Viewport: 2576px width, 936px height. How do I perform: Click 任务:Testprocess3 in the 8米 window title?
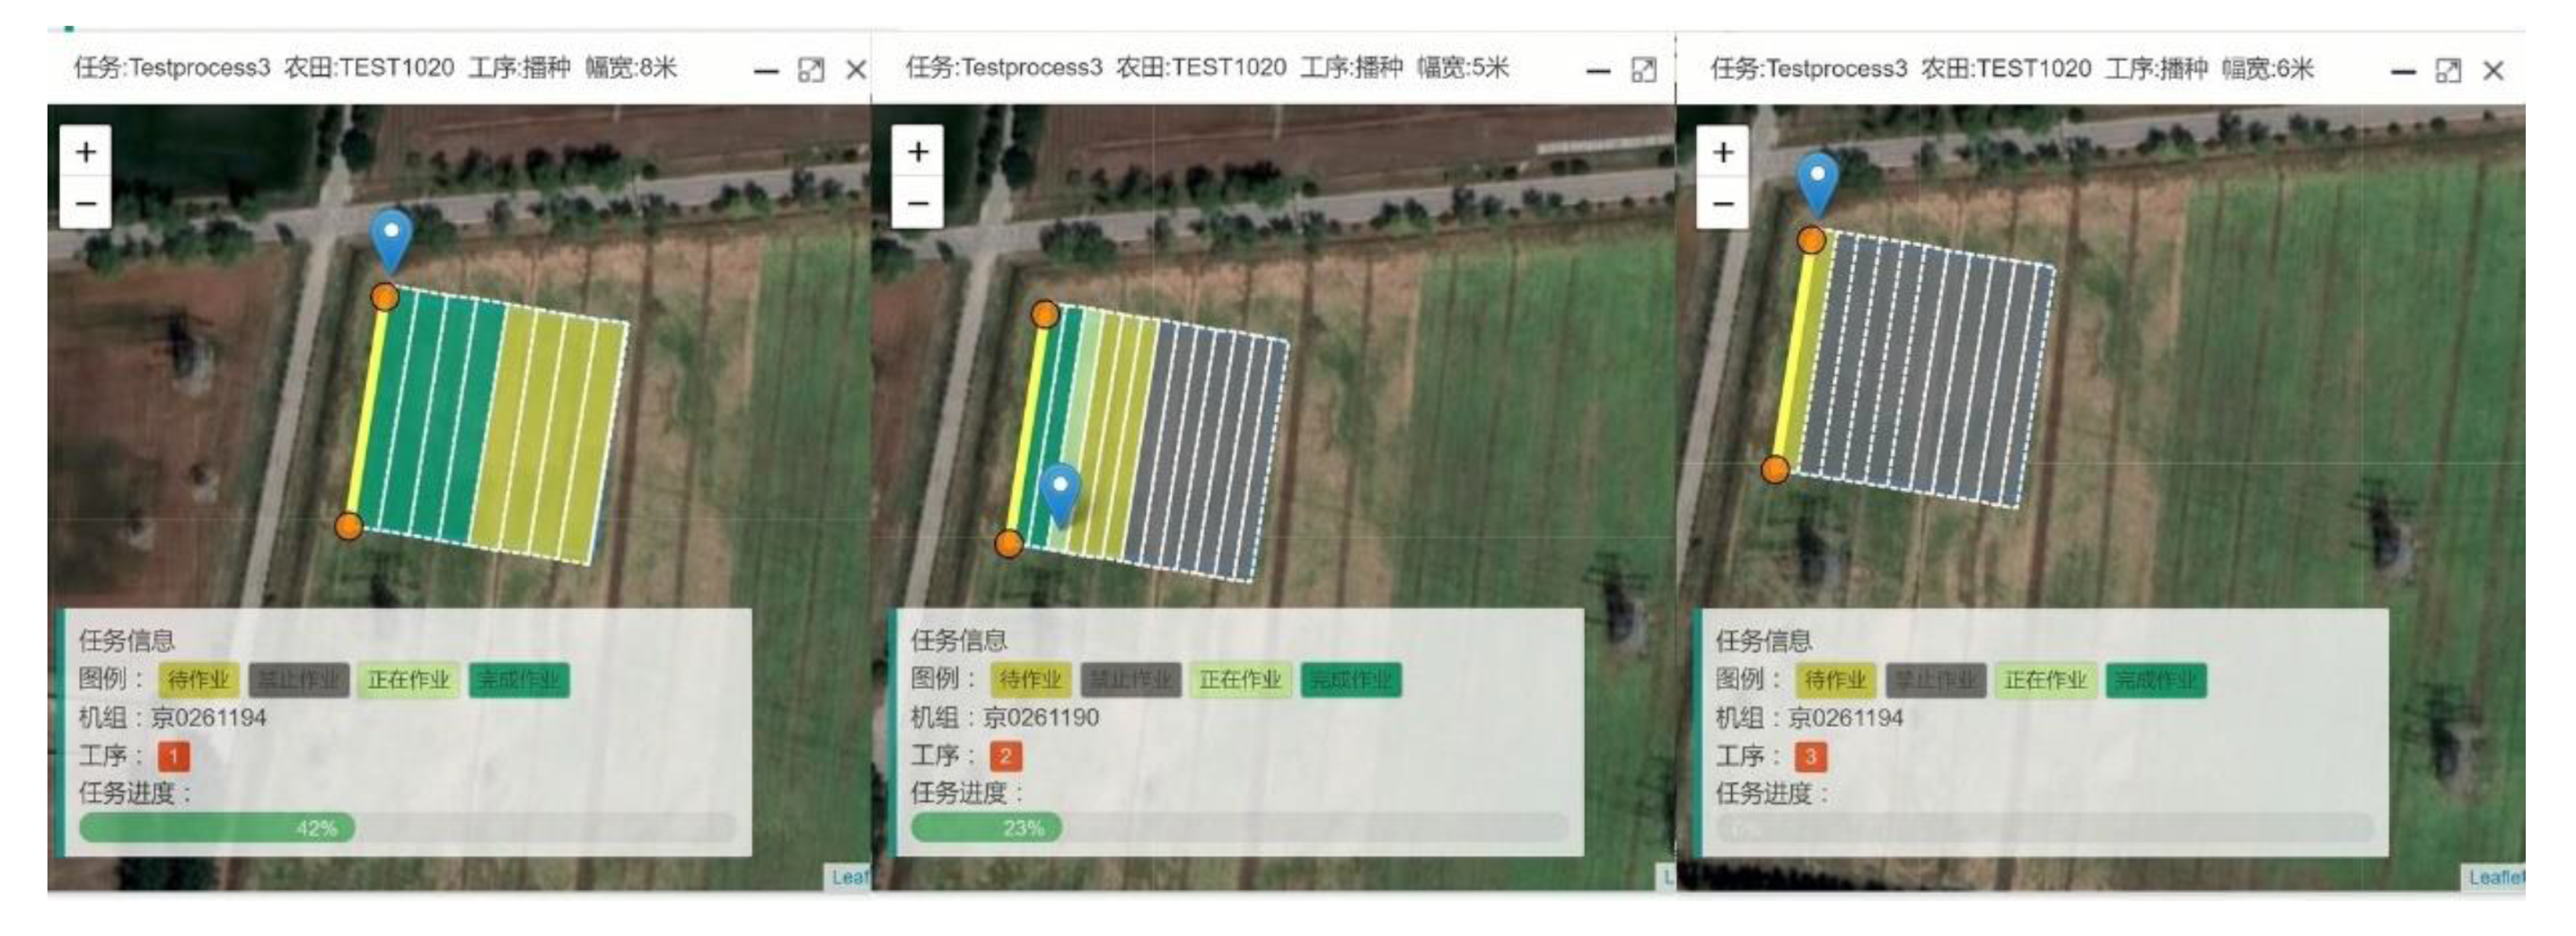click(x=172, y=68)
